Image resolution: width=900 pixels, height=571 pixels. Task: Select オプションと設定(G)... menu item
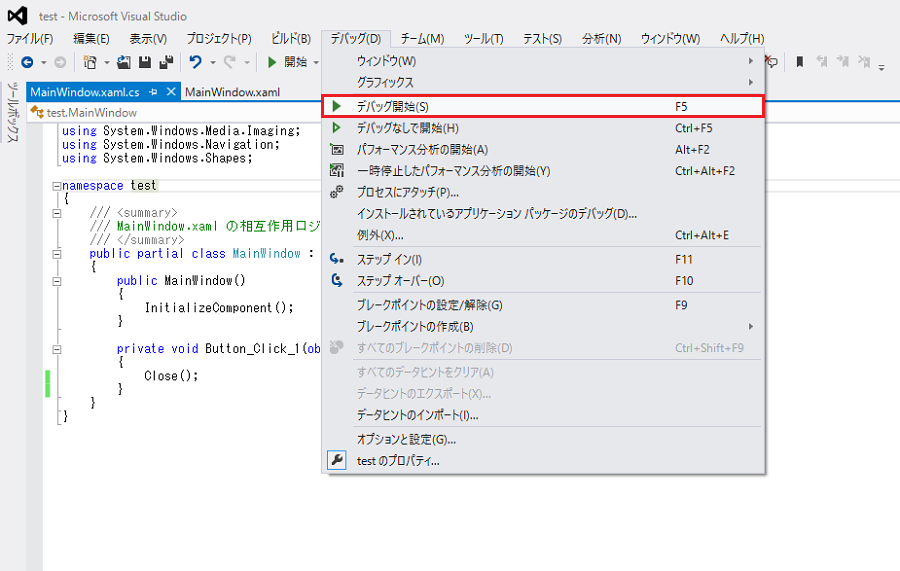[x=543, y=439]
